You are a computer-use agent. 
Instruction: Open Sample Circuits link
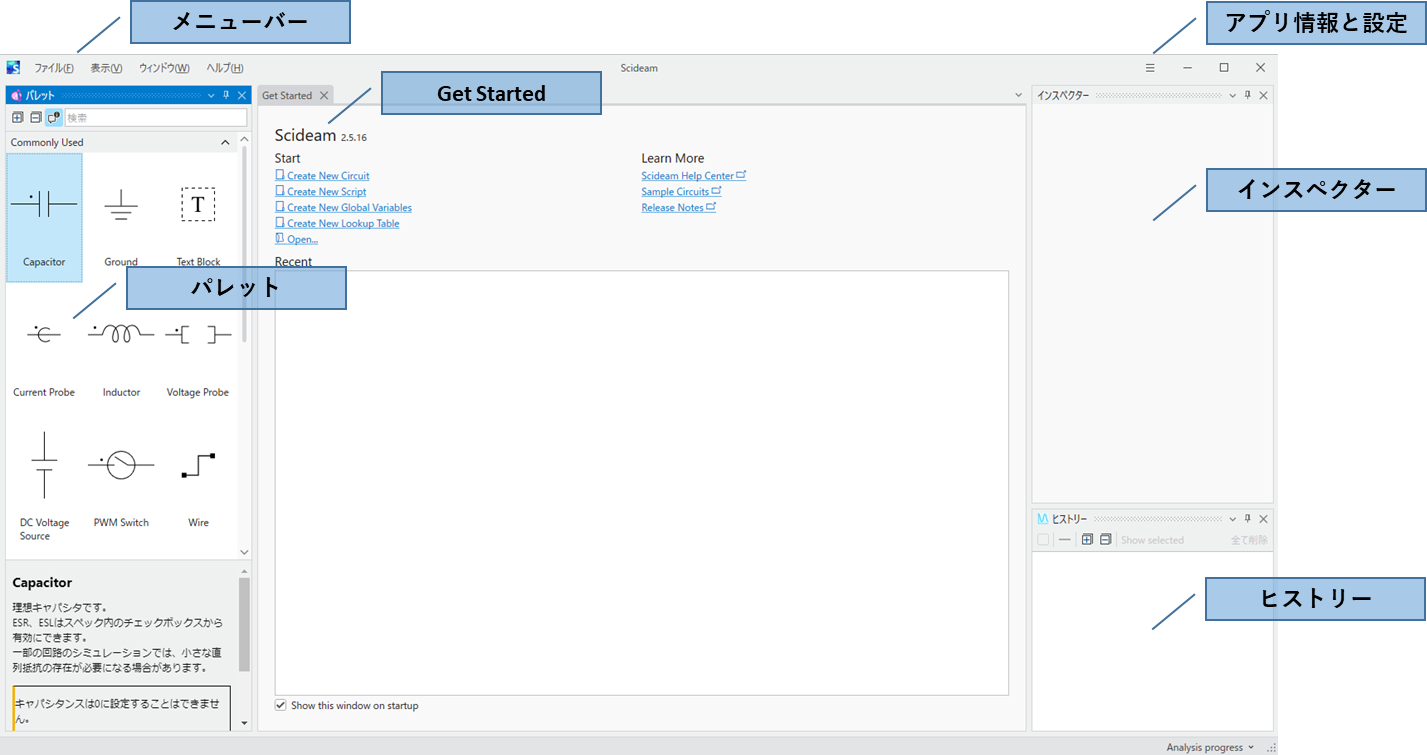click(x=681, y=192)
